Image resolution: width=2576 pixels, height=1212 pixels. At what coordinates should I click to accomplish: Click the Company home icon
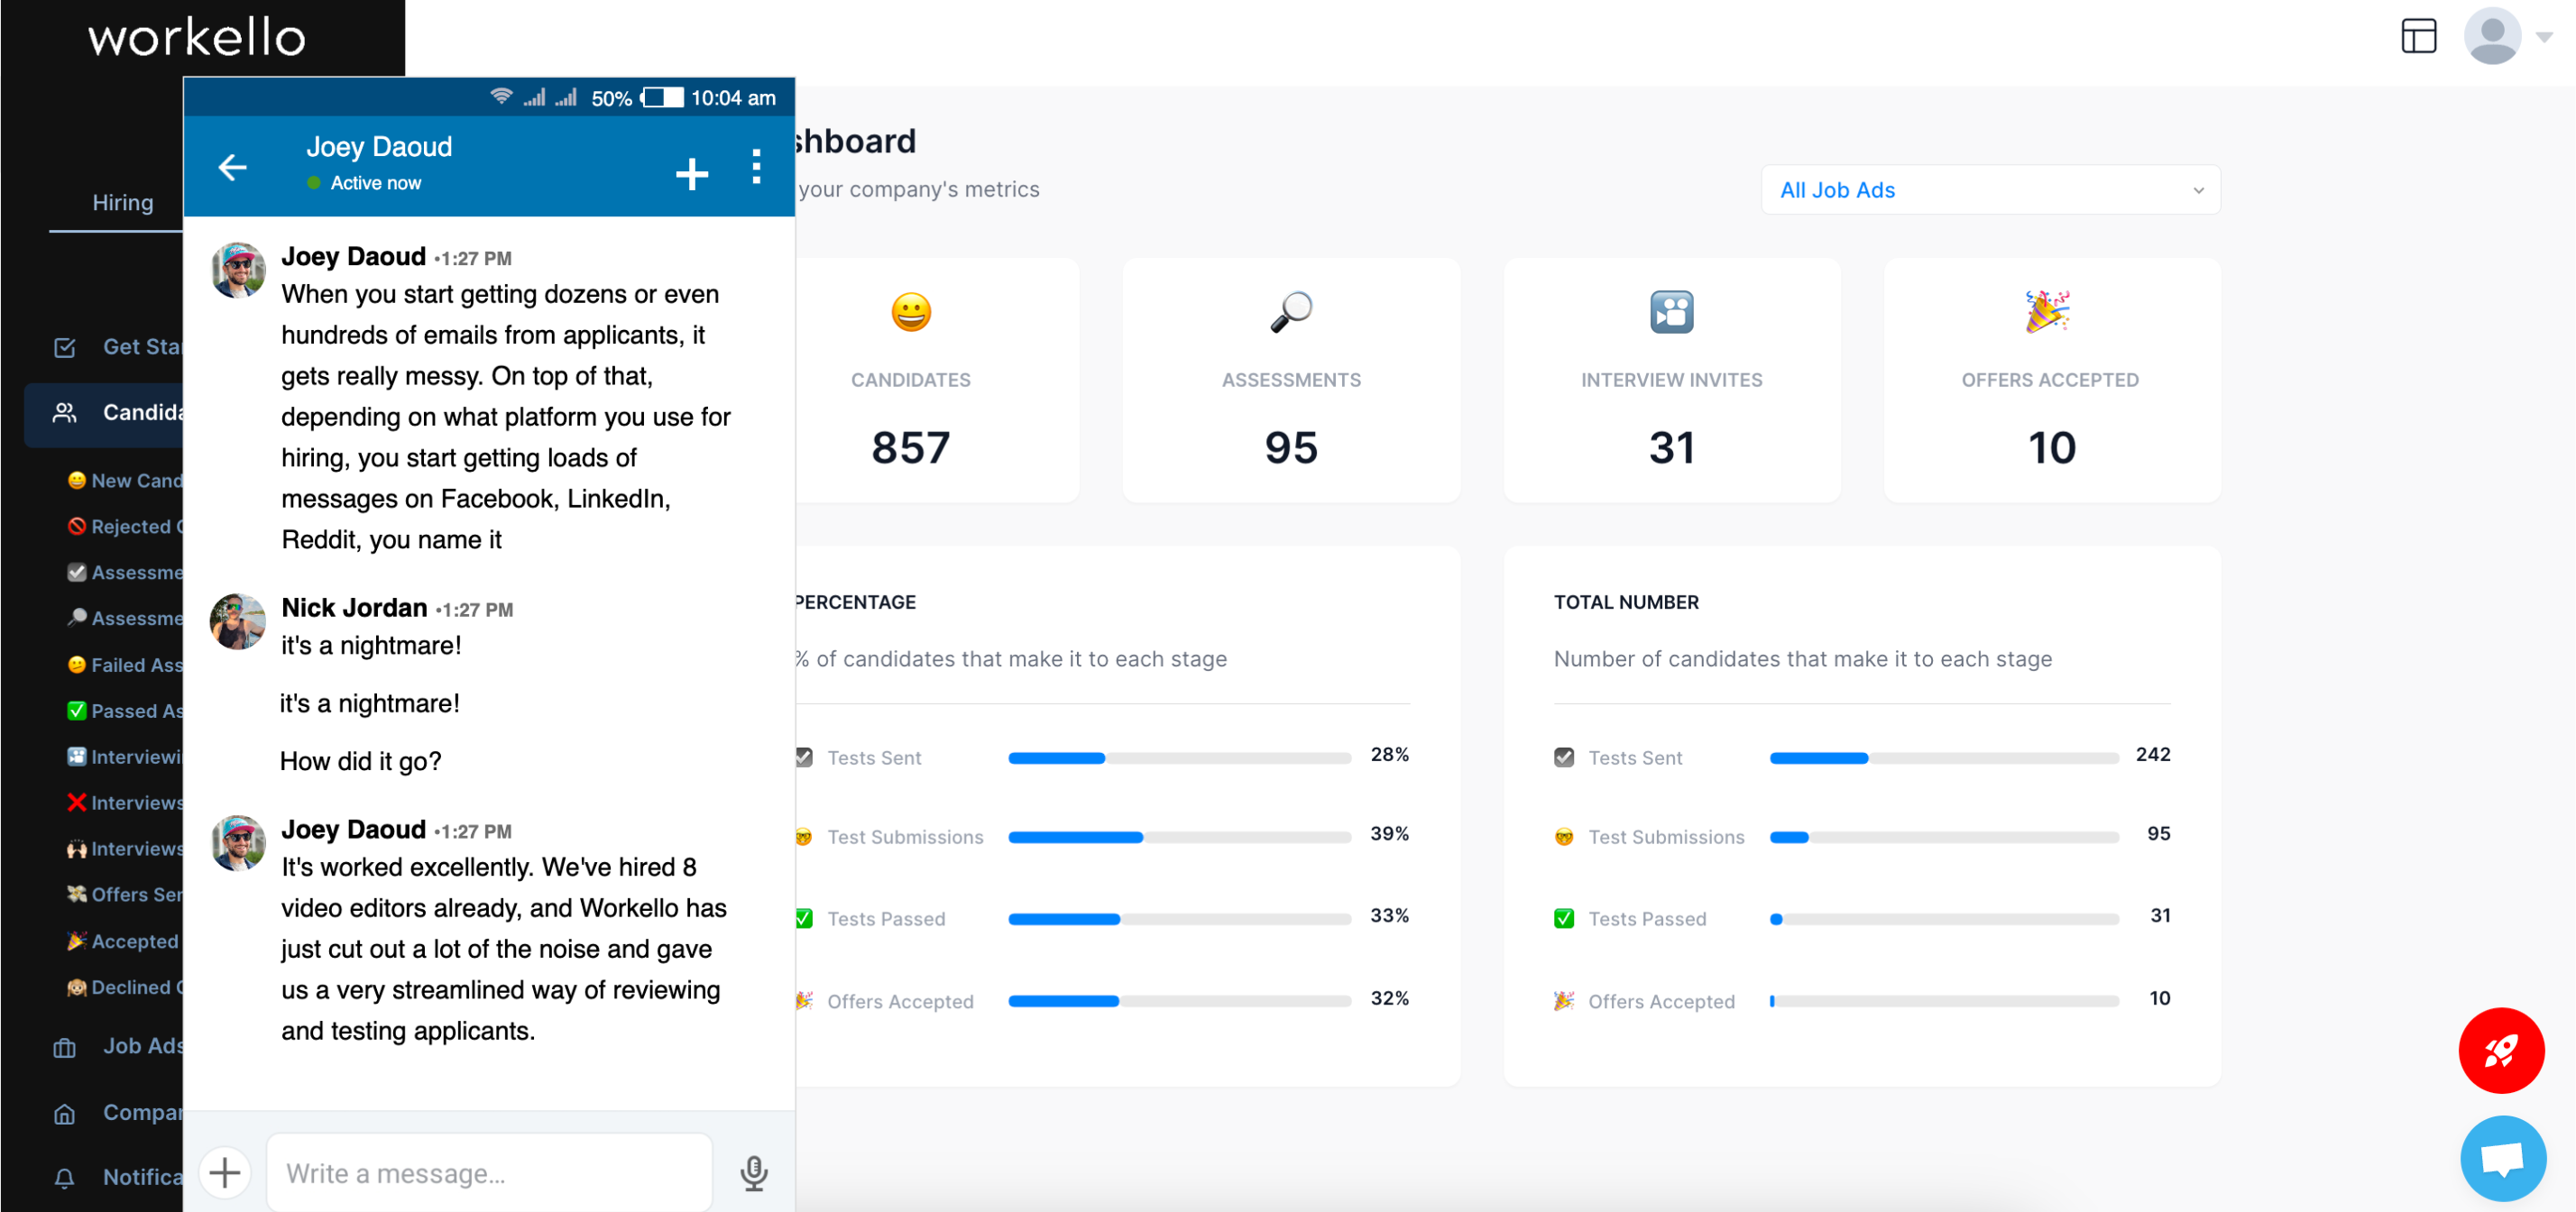point(64,1113)
